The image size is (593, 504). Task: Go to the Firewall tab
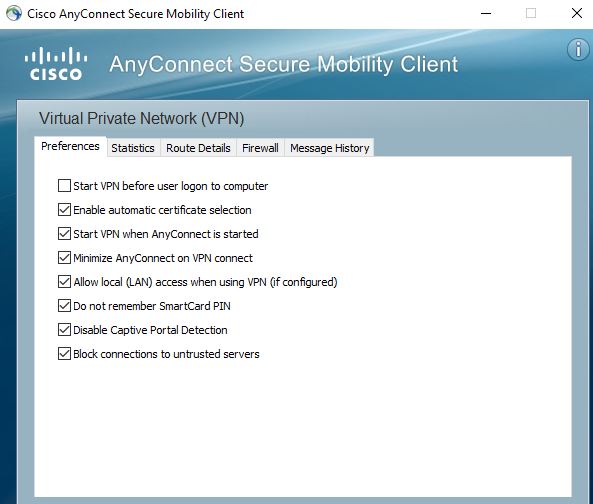coord(260,148)
